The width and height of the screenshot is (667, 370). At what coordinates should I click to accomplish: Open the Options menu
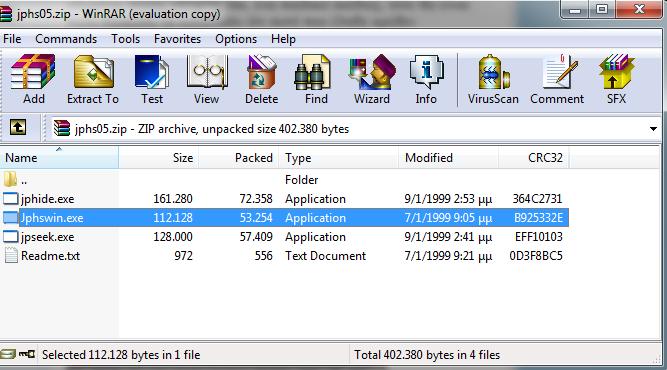coord(236,39)
